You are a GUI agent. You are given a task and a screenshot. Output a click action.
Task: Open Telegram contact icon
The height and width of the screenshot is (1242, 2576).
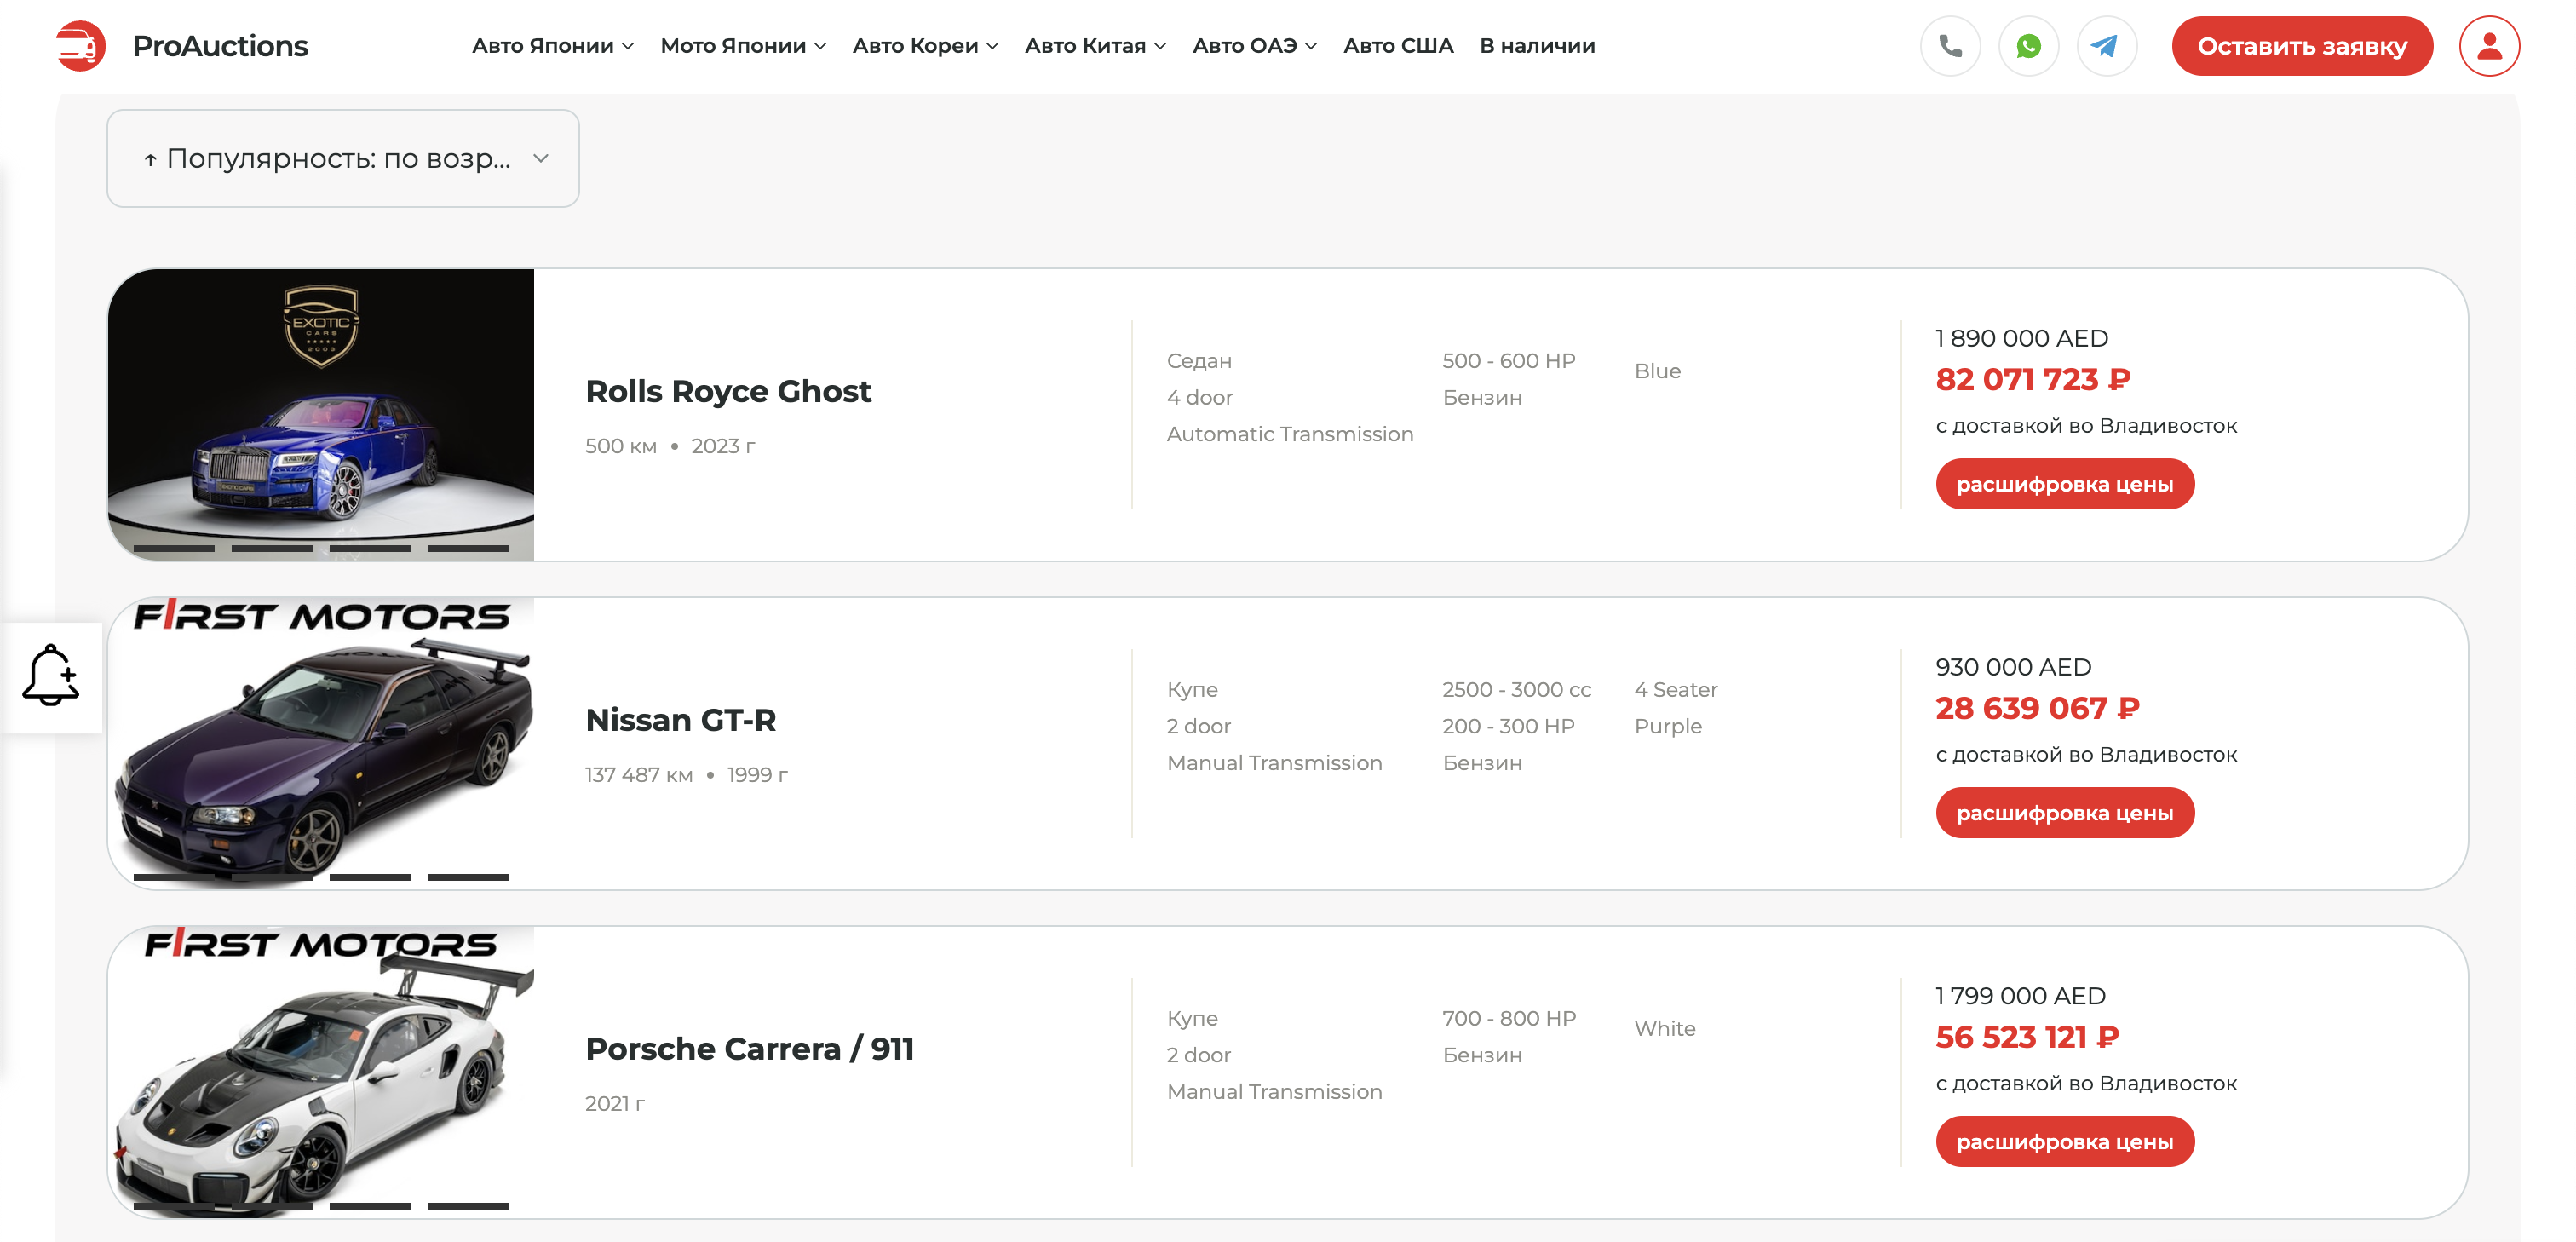point(2106,46)
